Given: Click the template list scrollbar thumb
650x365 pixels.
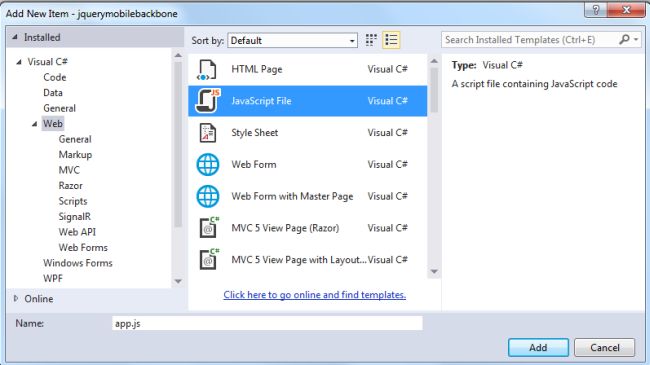Looking at the screenshot, I should tap(434, 90).
